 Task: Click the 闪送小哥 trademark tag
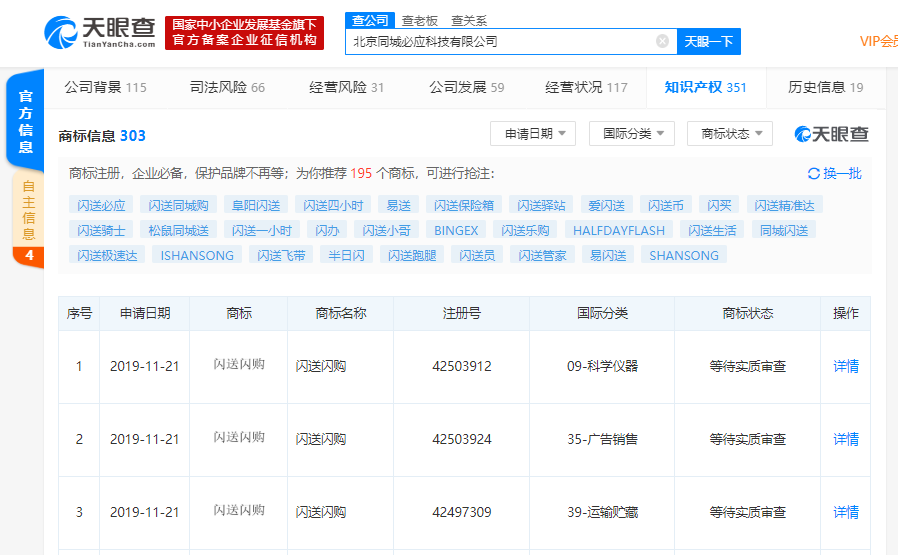(x=387, y=230)
